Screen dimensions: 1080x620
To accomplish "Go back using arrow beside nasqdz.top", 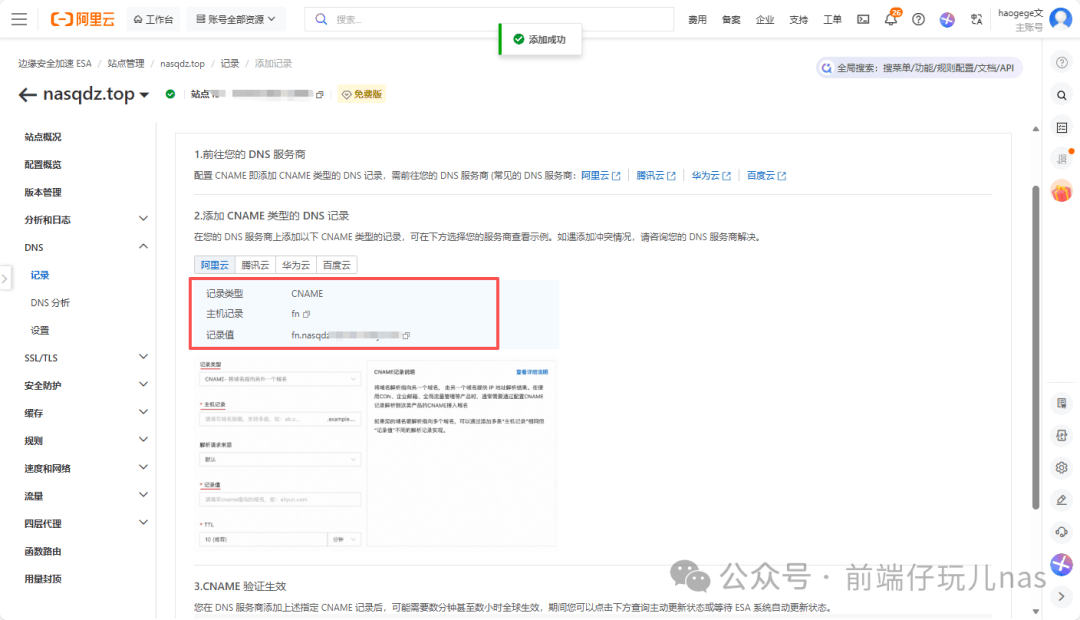I will tap(27, 95).
